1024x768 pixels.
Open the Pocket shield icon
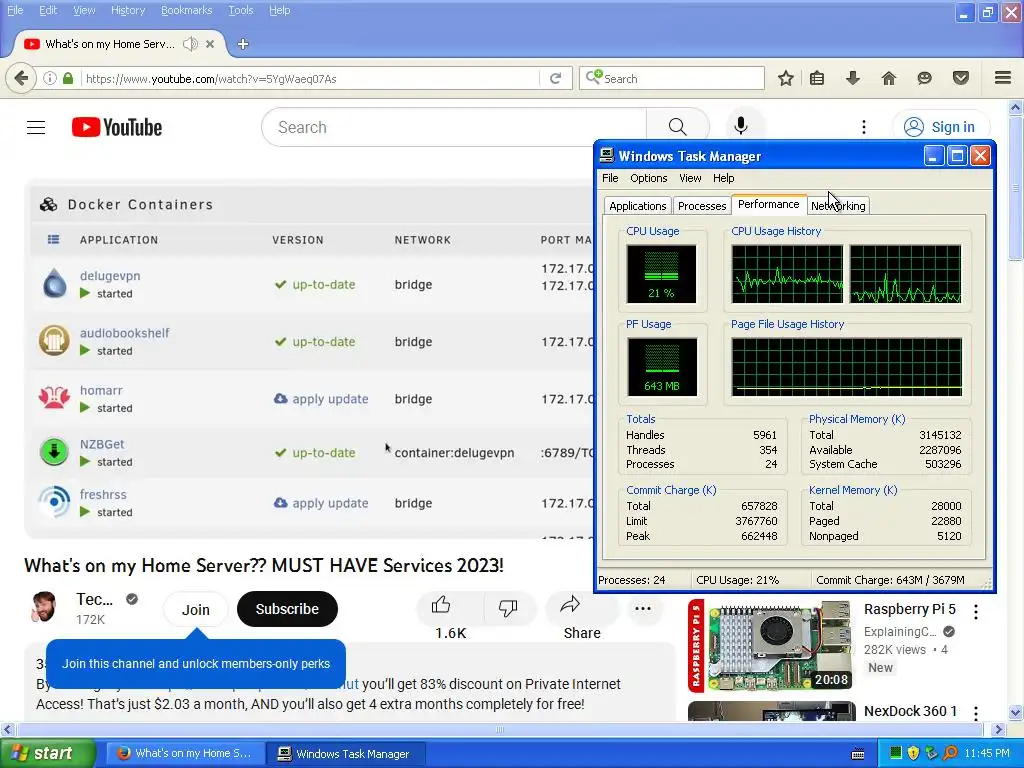click(961, 78)
